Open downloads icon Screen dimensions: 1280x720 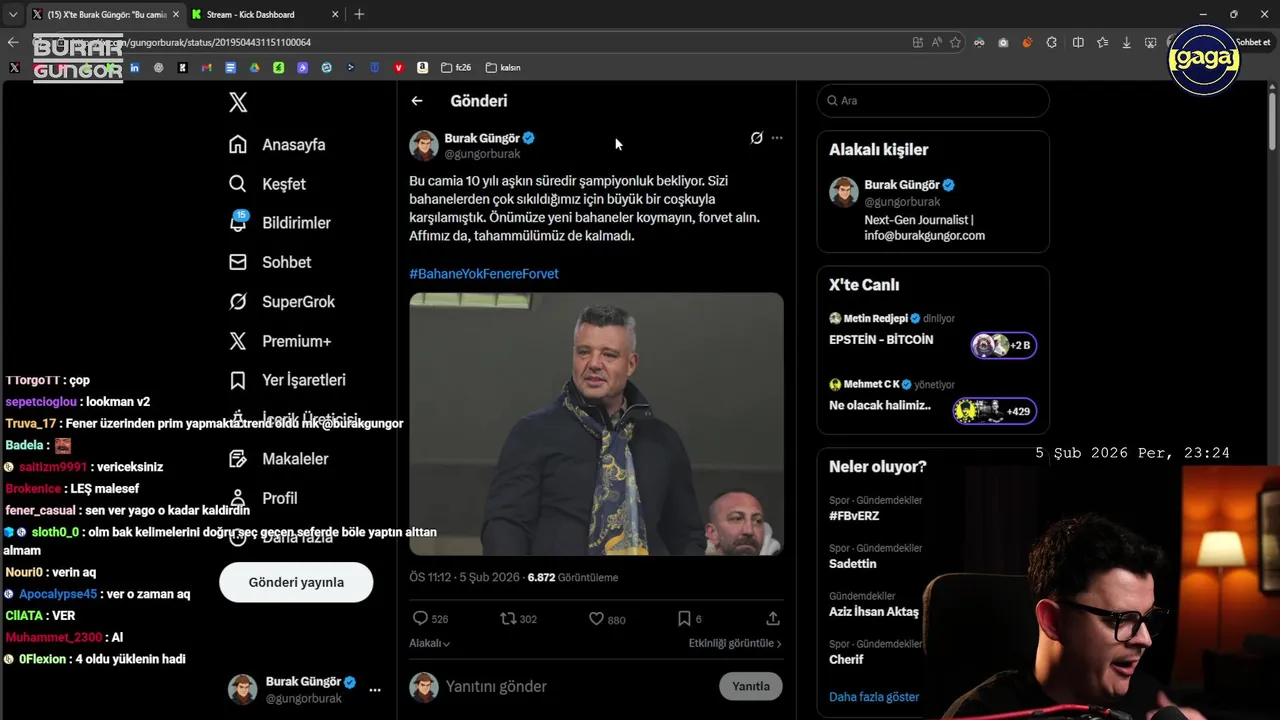1126,42
